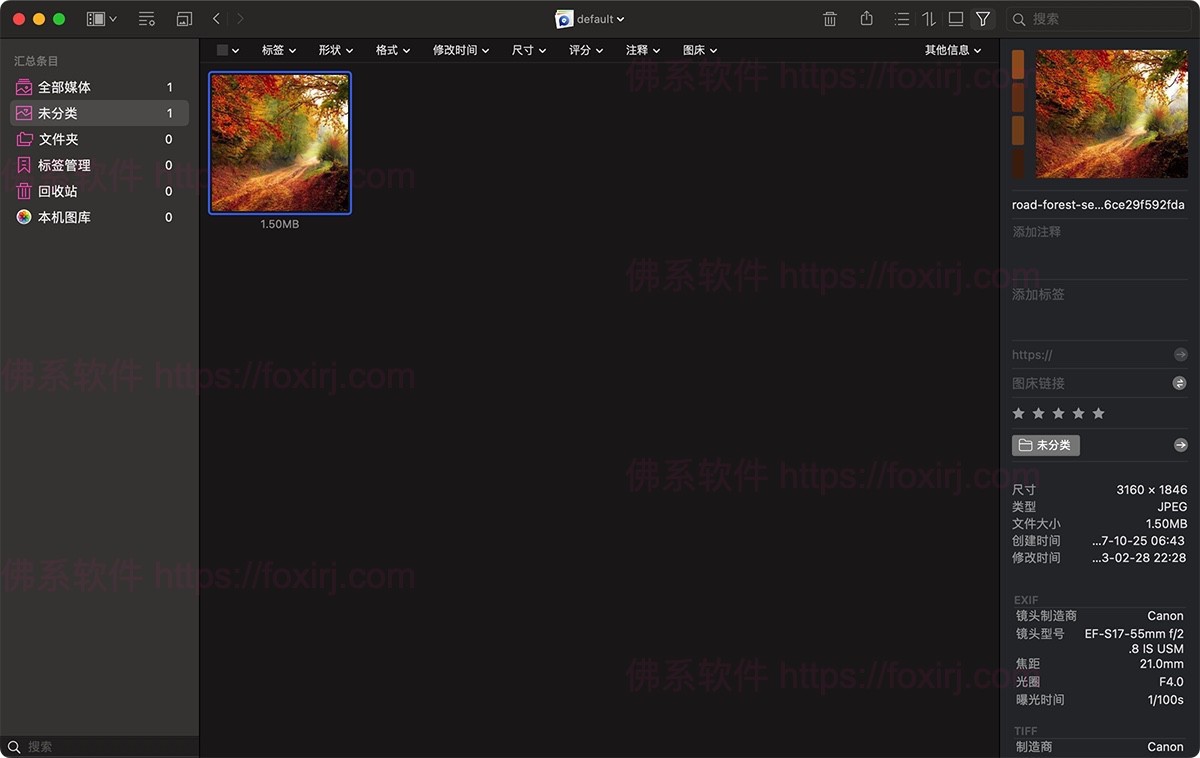Click the 未分类 folder button in details
Image resolution: width=1200 pixels, height=758 pixels.
(1045, 445)
